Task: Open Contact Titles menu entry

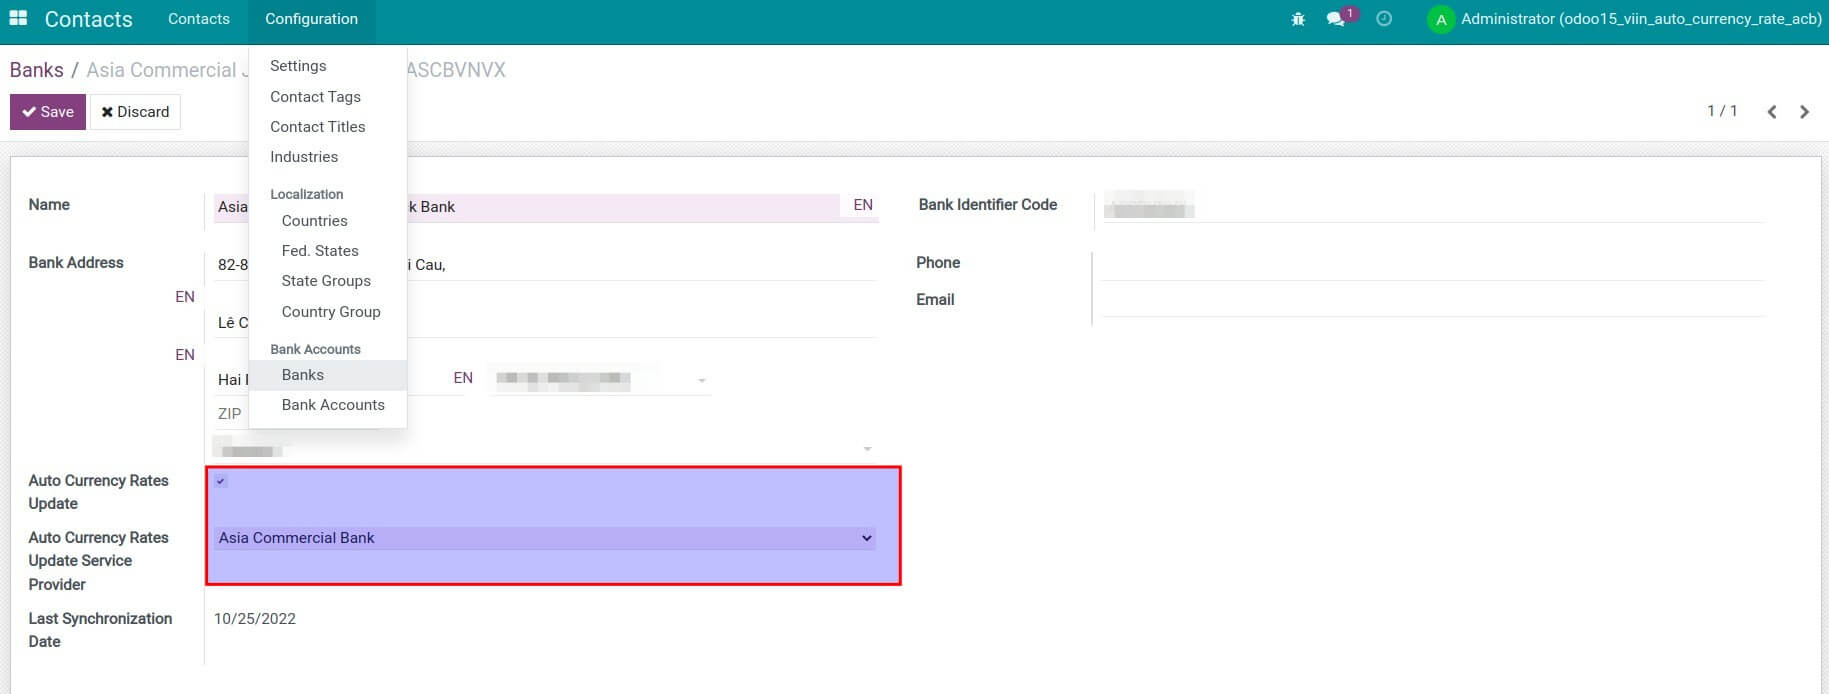Action: pyautogui.click(x=317, y=127)
